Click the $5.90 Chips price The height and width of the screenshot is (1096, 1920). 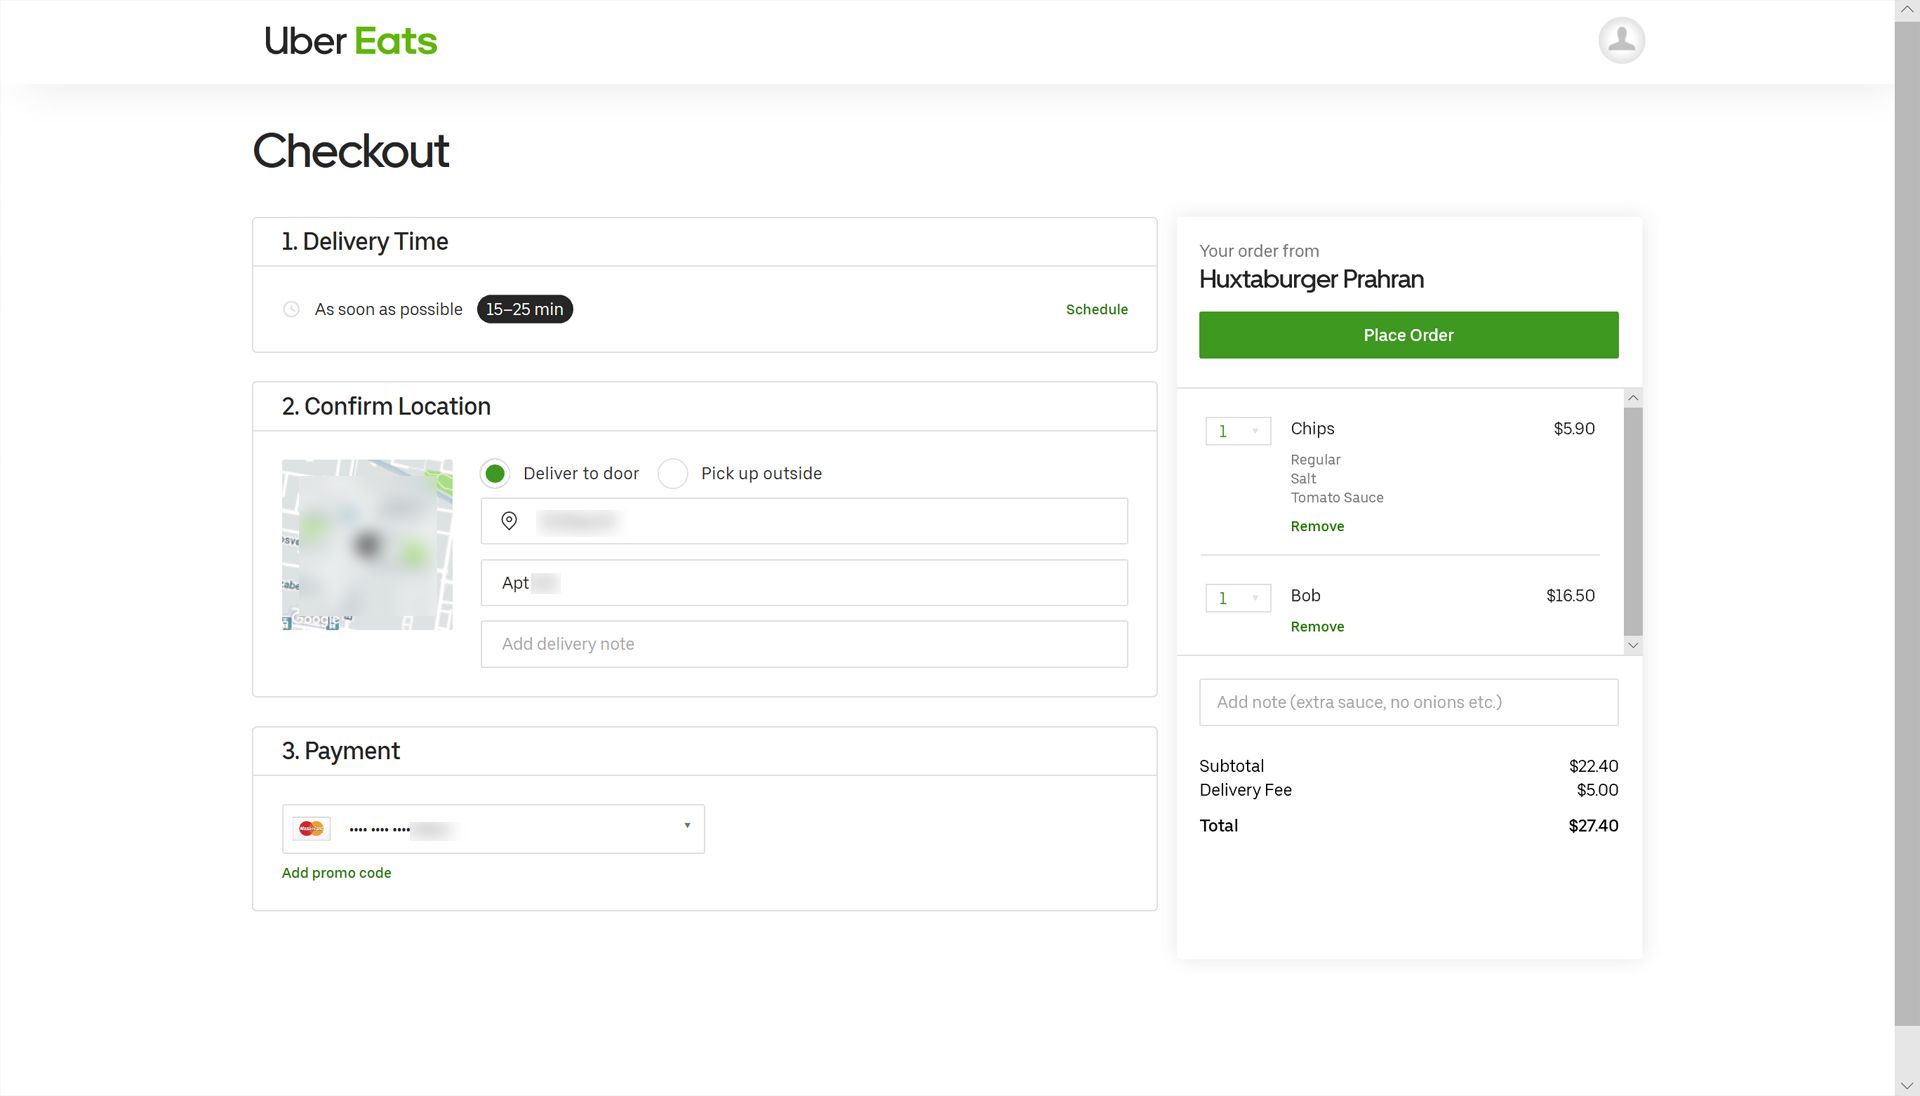pyautogui.click(x=1574, y=428)
